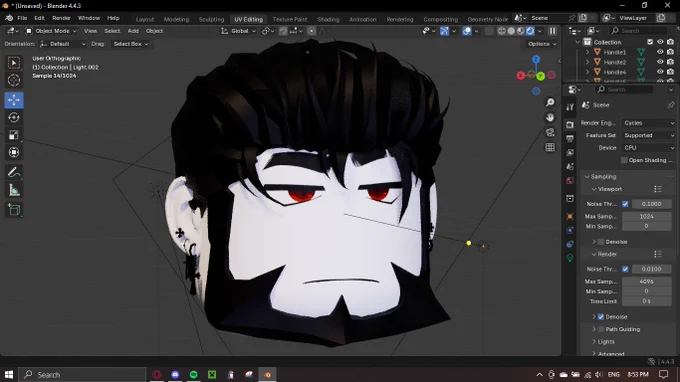Disable Handle4 in renders
The image size is (680, 382).
pos(670,72)
